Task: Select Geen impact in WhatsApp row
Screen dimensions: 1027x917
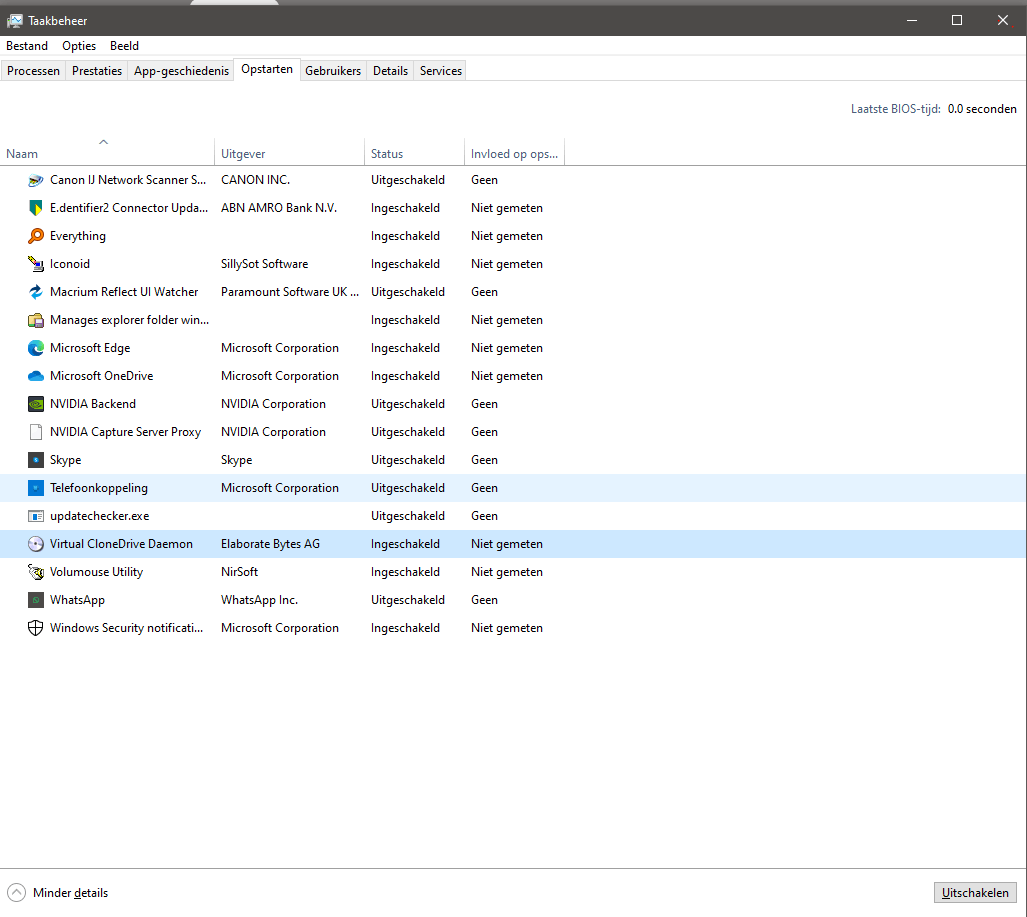Action: tap(484, 600)
